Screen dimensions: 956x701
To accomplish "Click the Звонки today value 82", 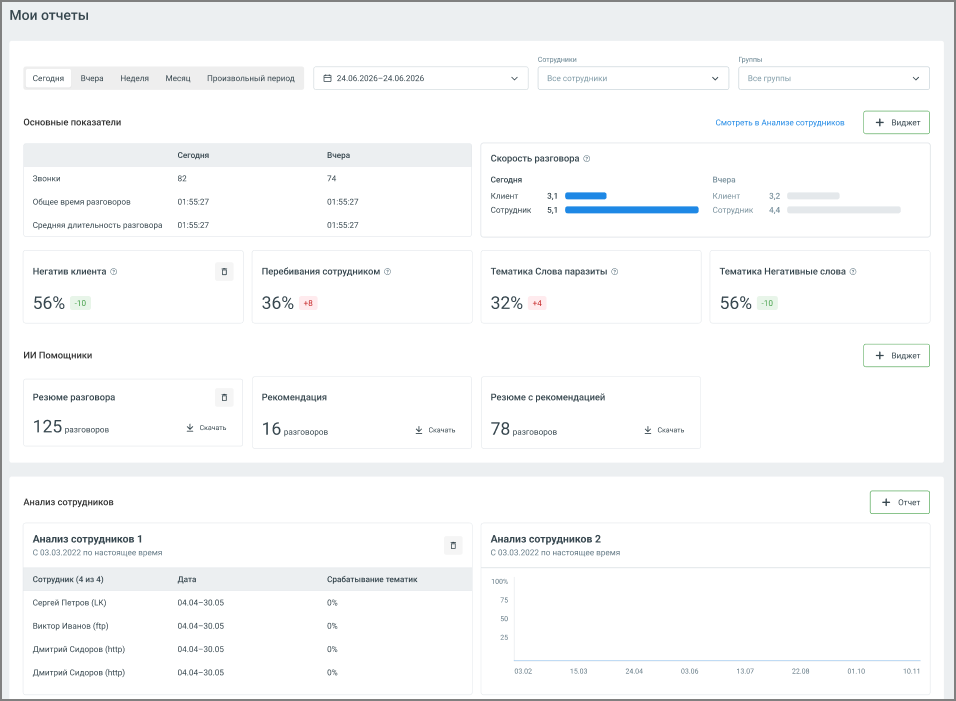I will point(182,179).
